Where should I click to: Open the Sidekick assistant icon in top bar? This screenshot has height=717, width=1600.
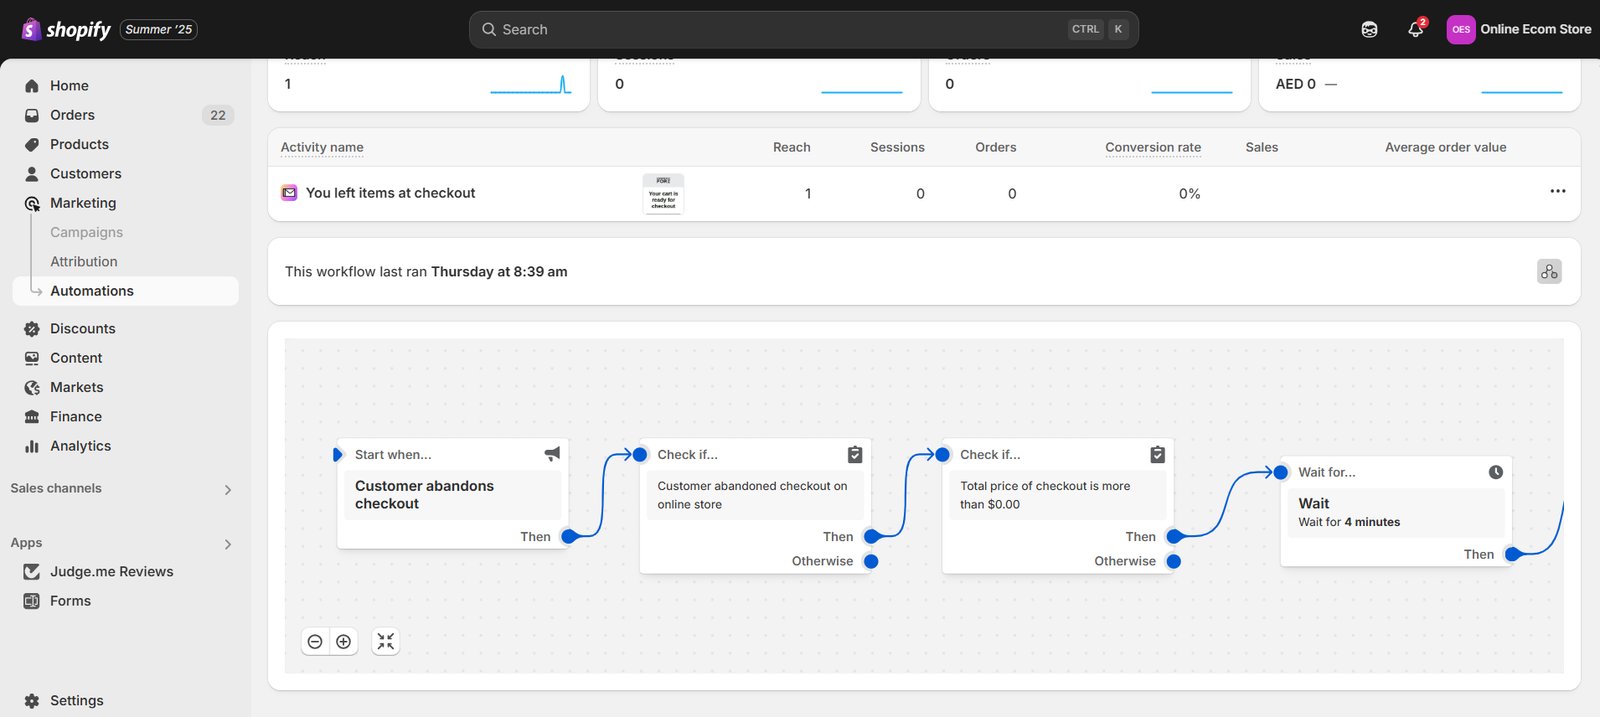(1369, 30)
